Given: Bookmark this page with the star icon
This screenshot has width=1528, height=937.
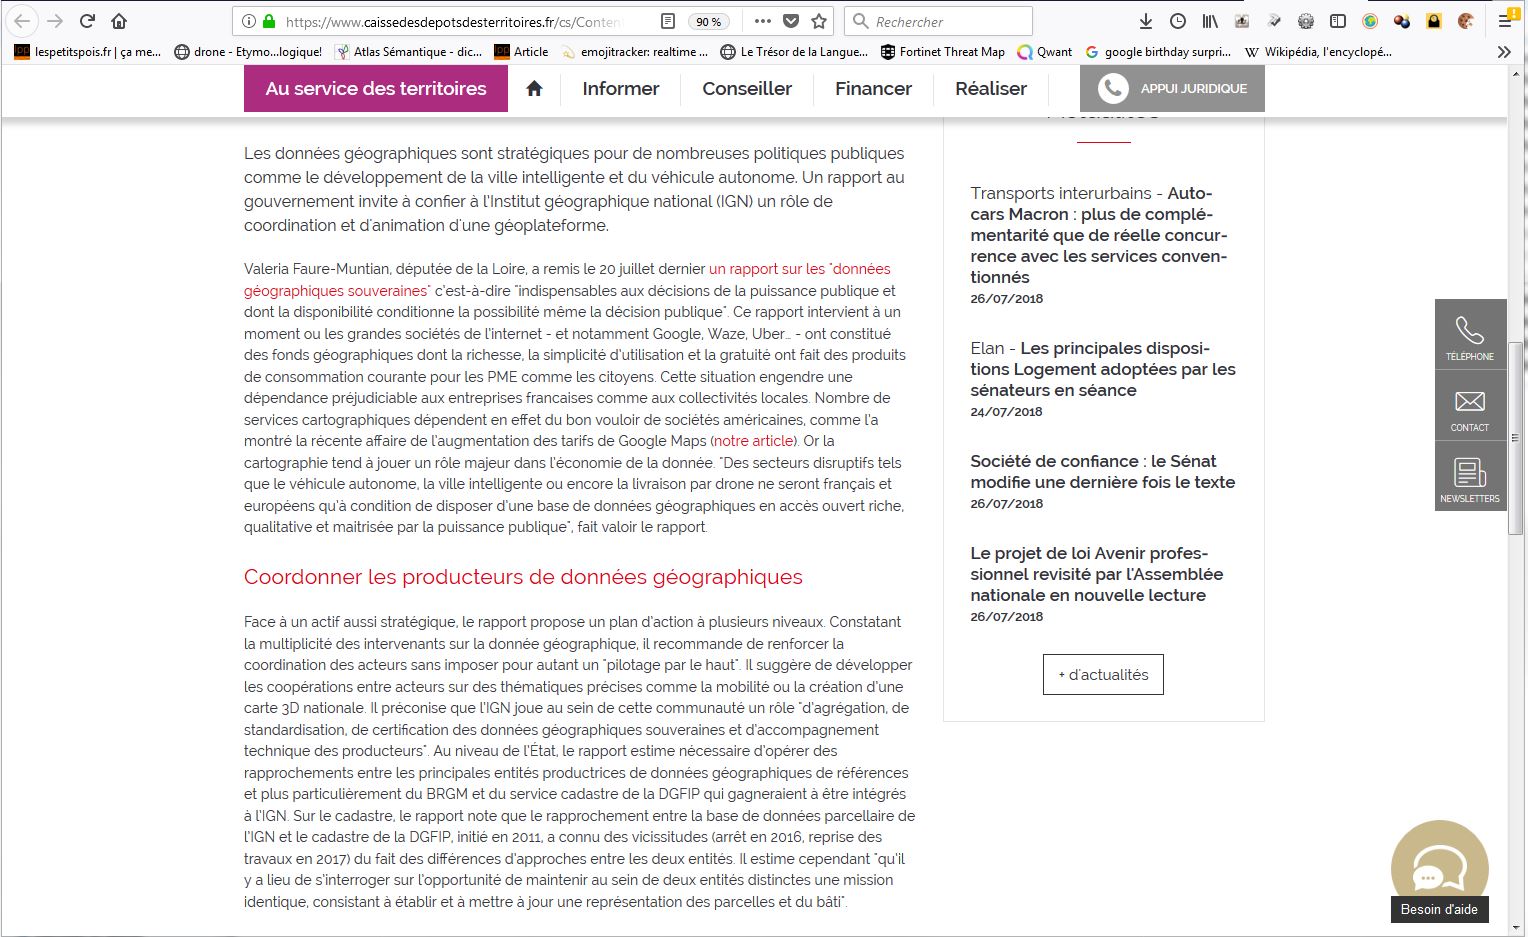Looking at the screenshot, I should (x=819, y=21).
